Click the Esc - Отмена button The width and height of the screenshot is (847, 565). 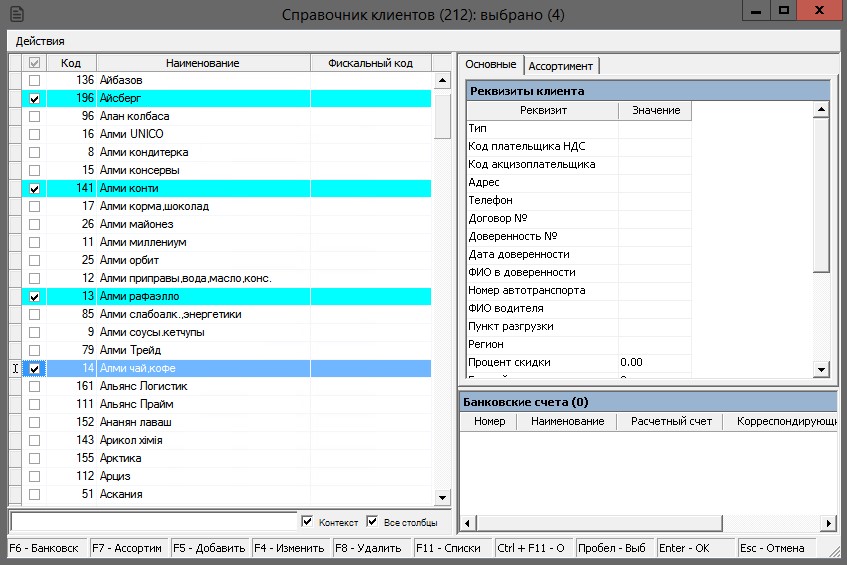777,548
